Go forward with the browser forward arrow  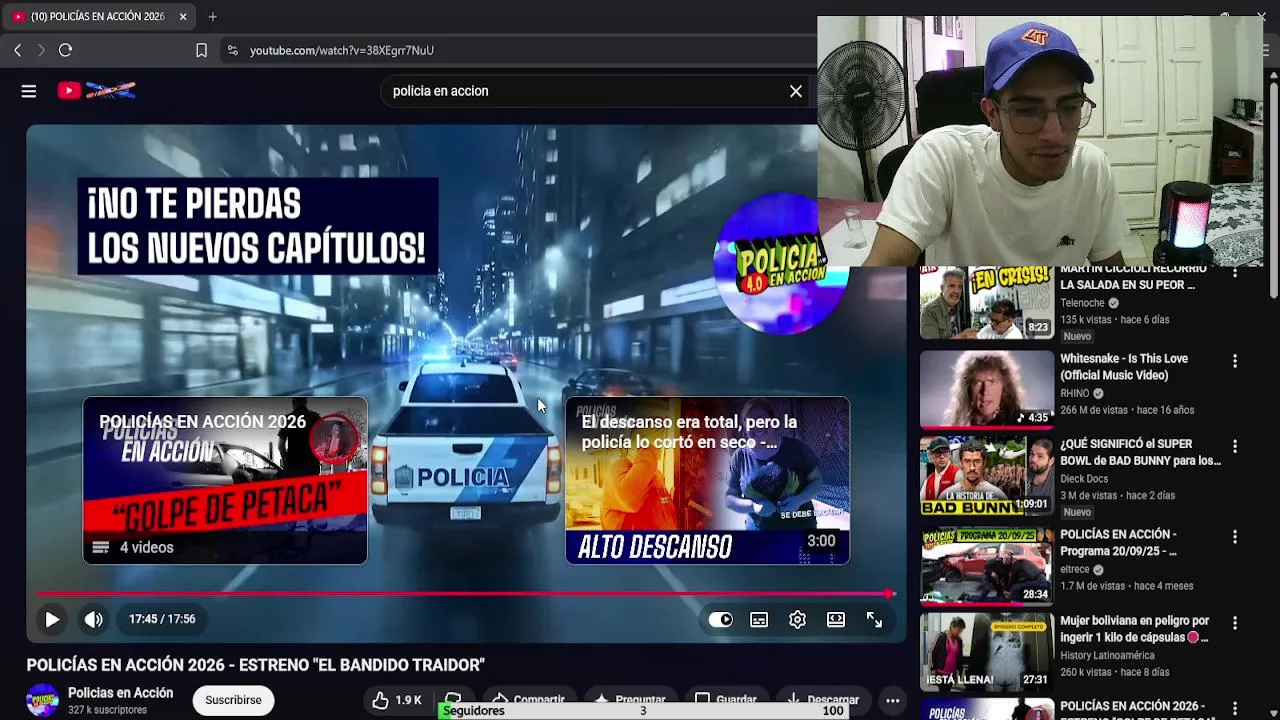coord(41,50)
